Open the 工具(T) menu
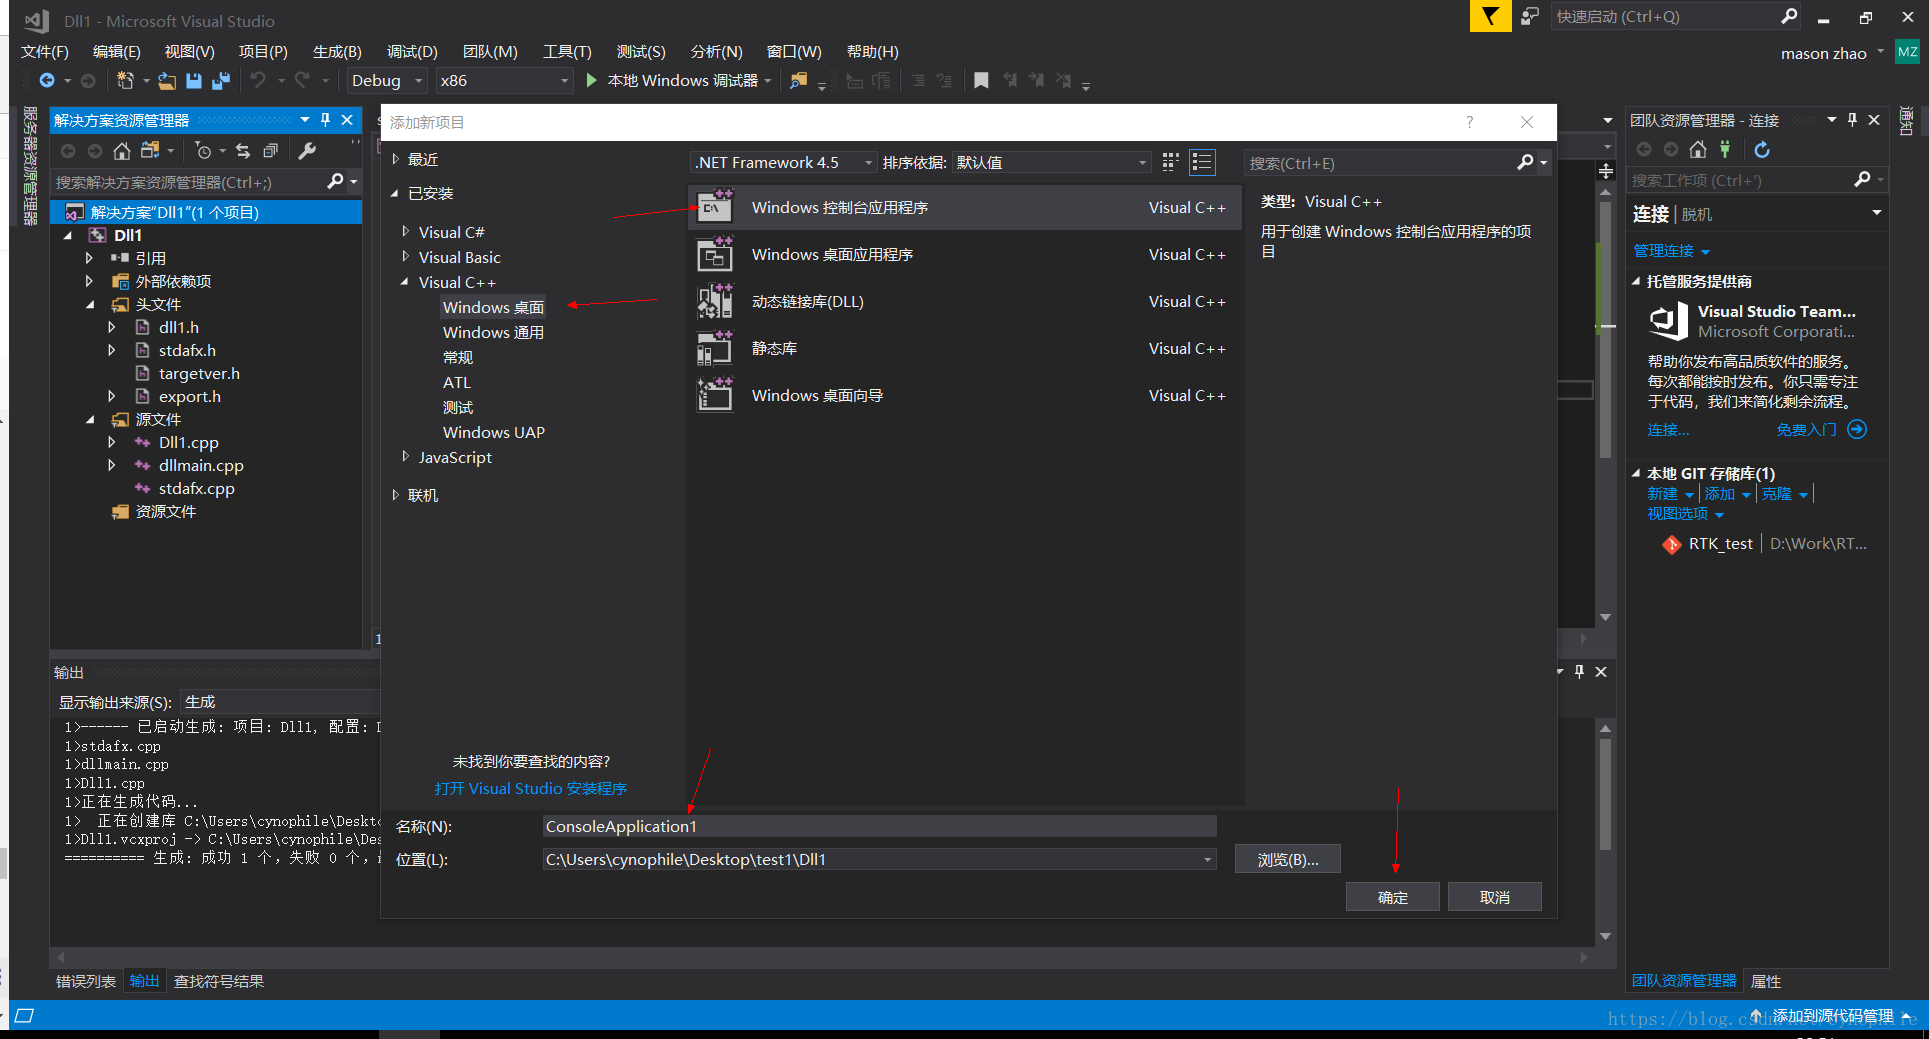Viewport: 1929px width, 1039px height. point(567,52)
